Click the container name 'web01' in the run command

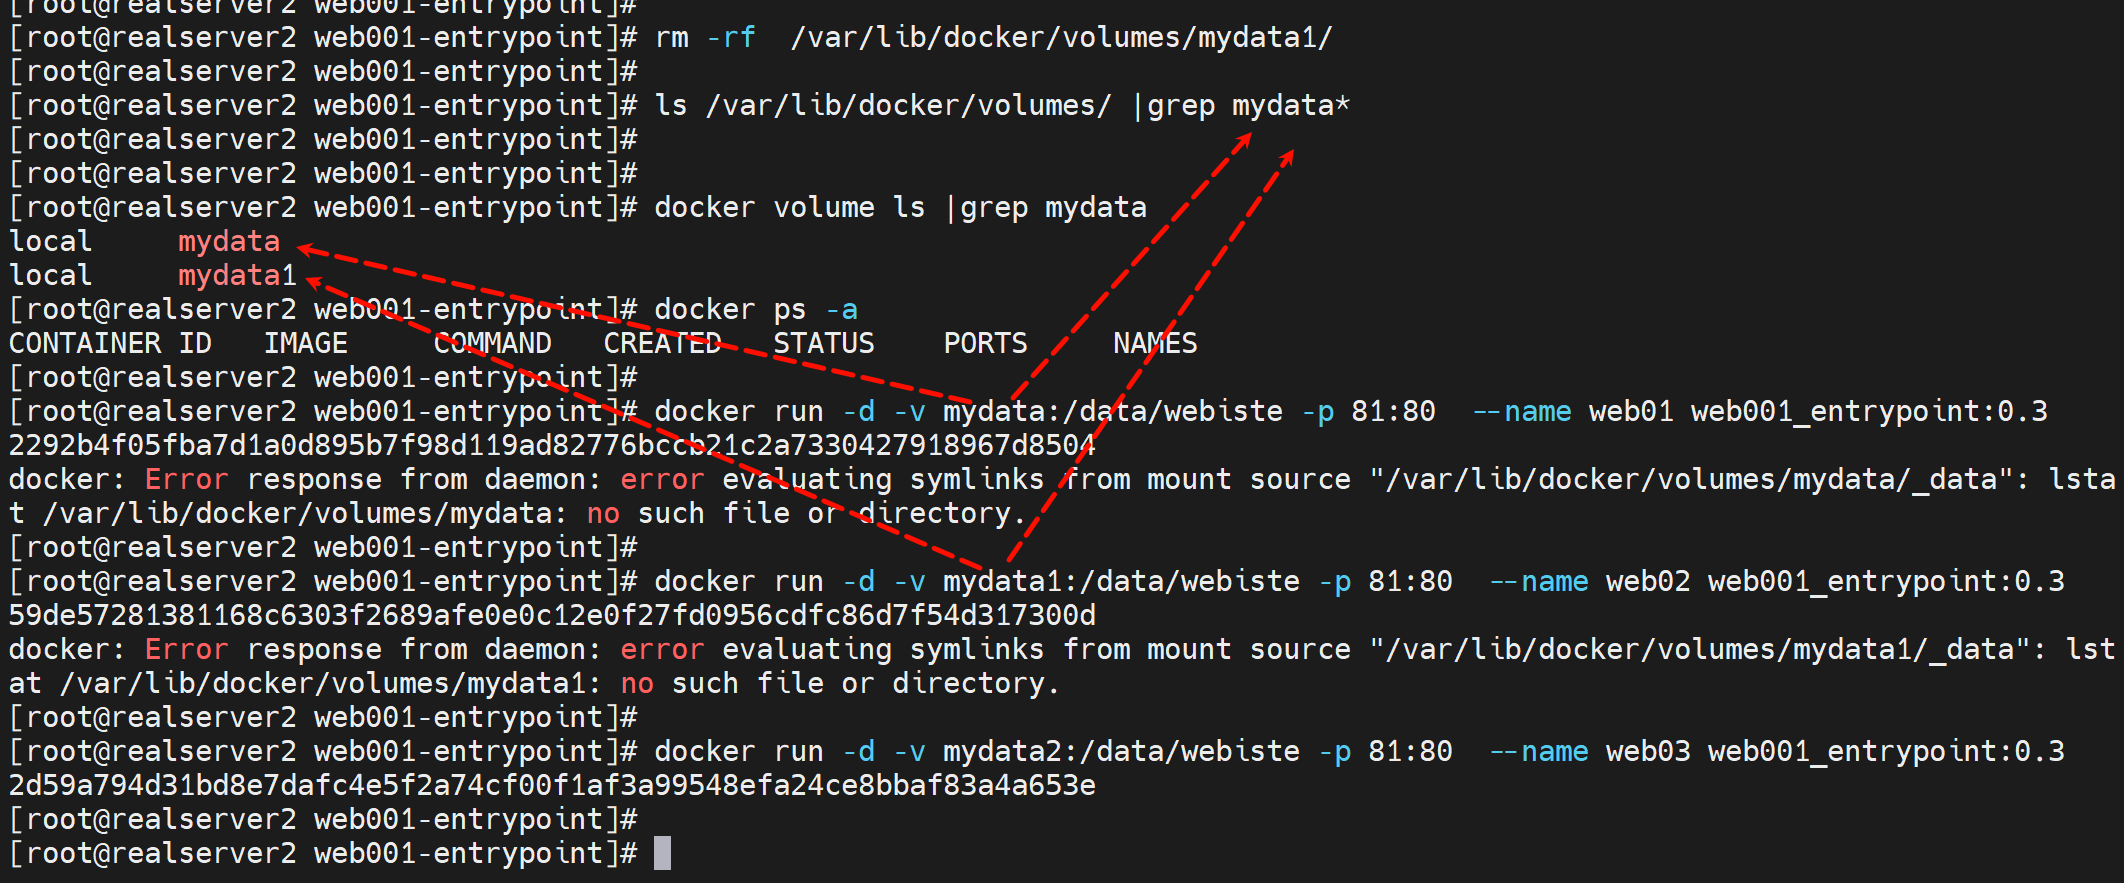1630,412
